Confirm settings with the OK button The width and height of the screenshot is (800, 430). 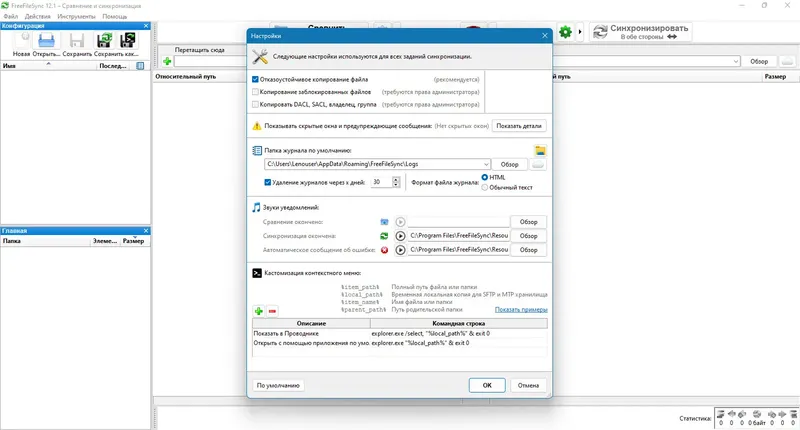[x=487, y=385]
